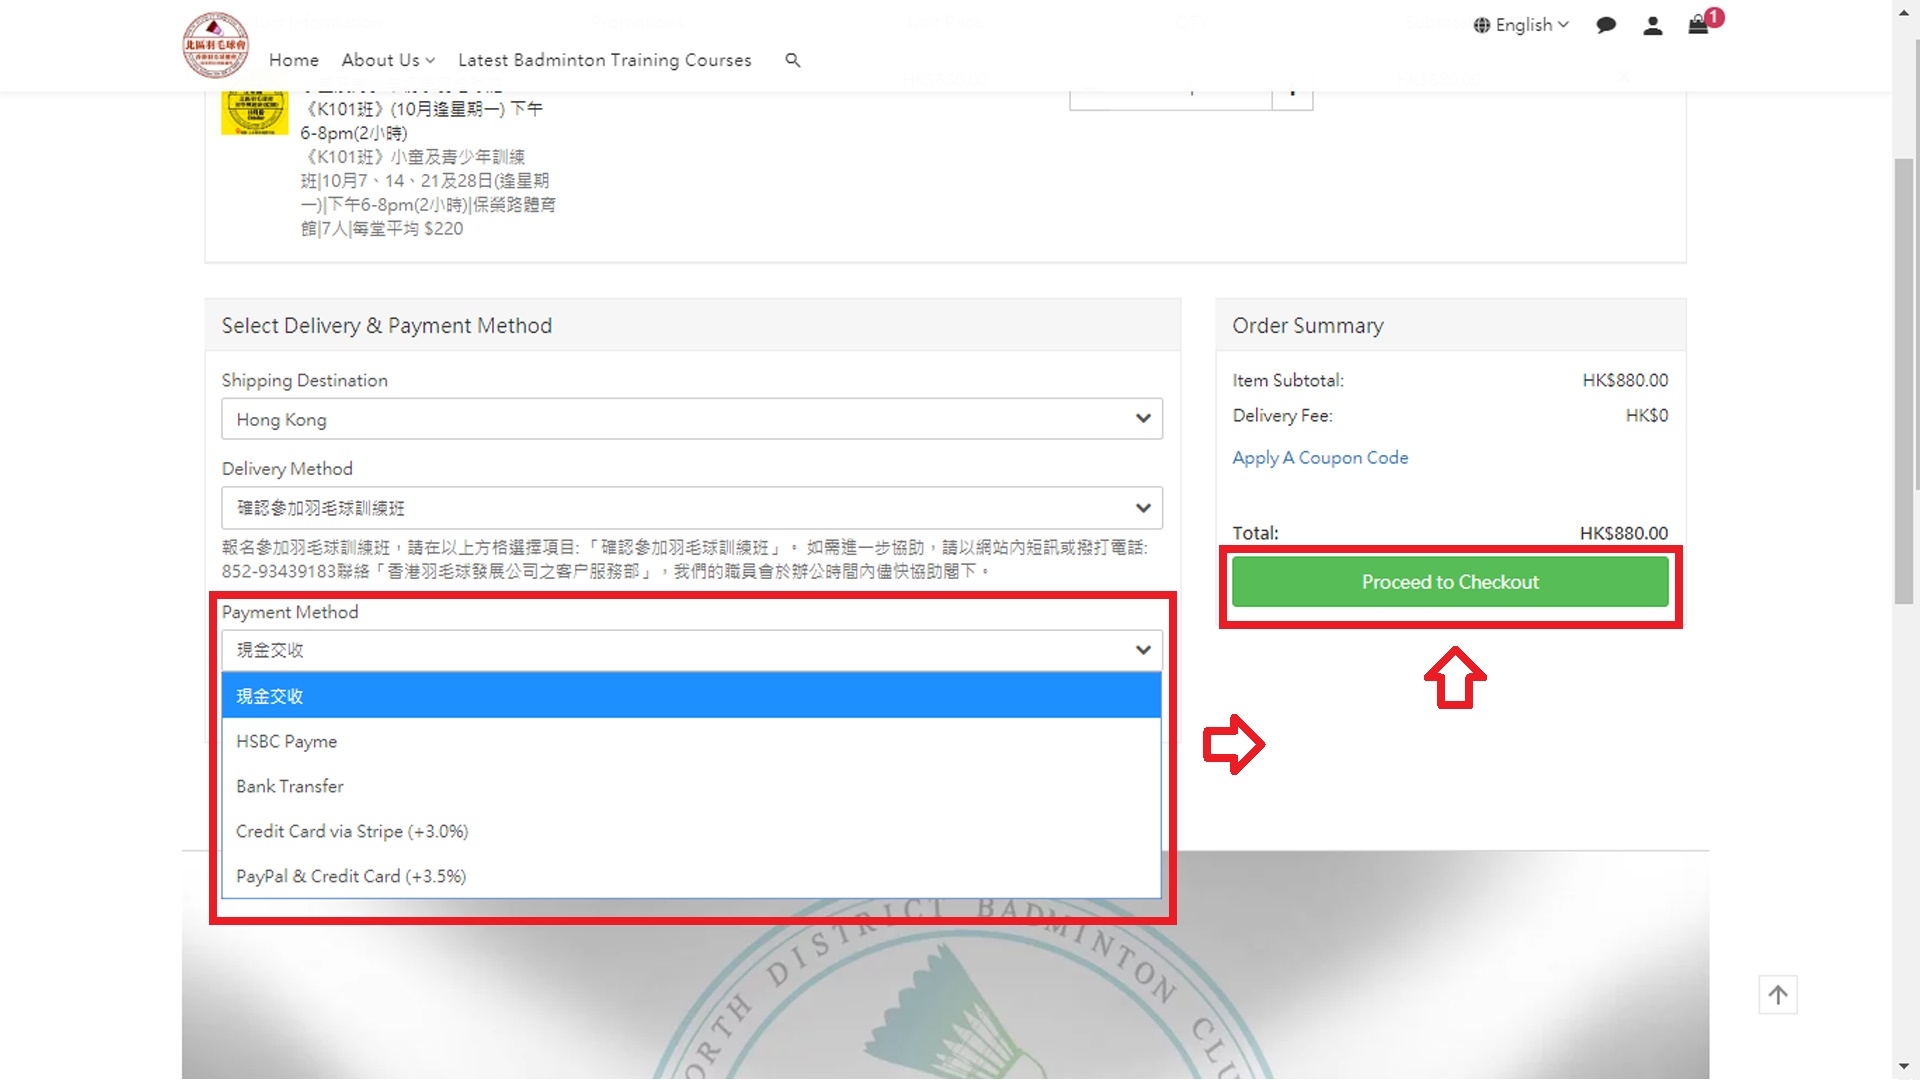1920x1080 pixels.
Task: Open the site search magnifier icon
Action: (793, 60)
